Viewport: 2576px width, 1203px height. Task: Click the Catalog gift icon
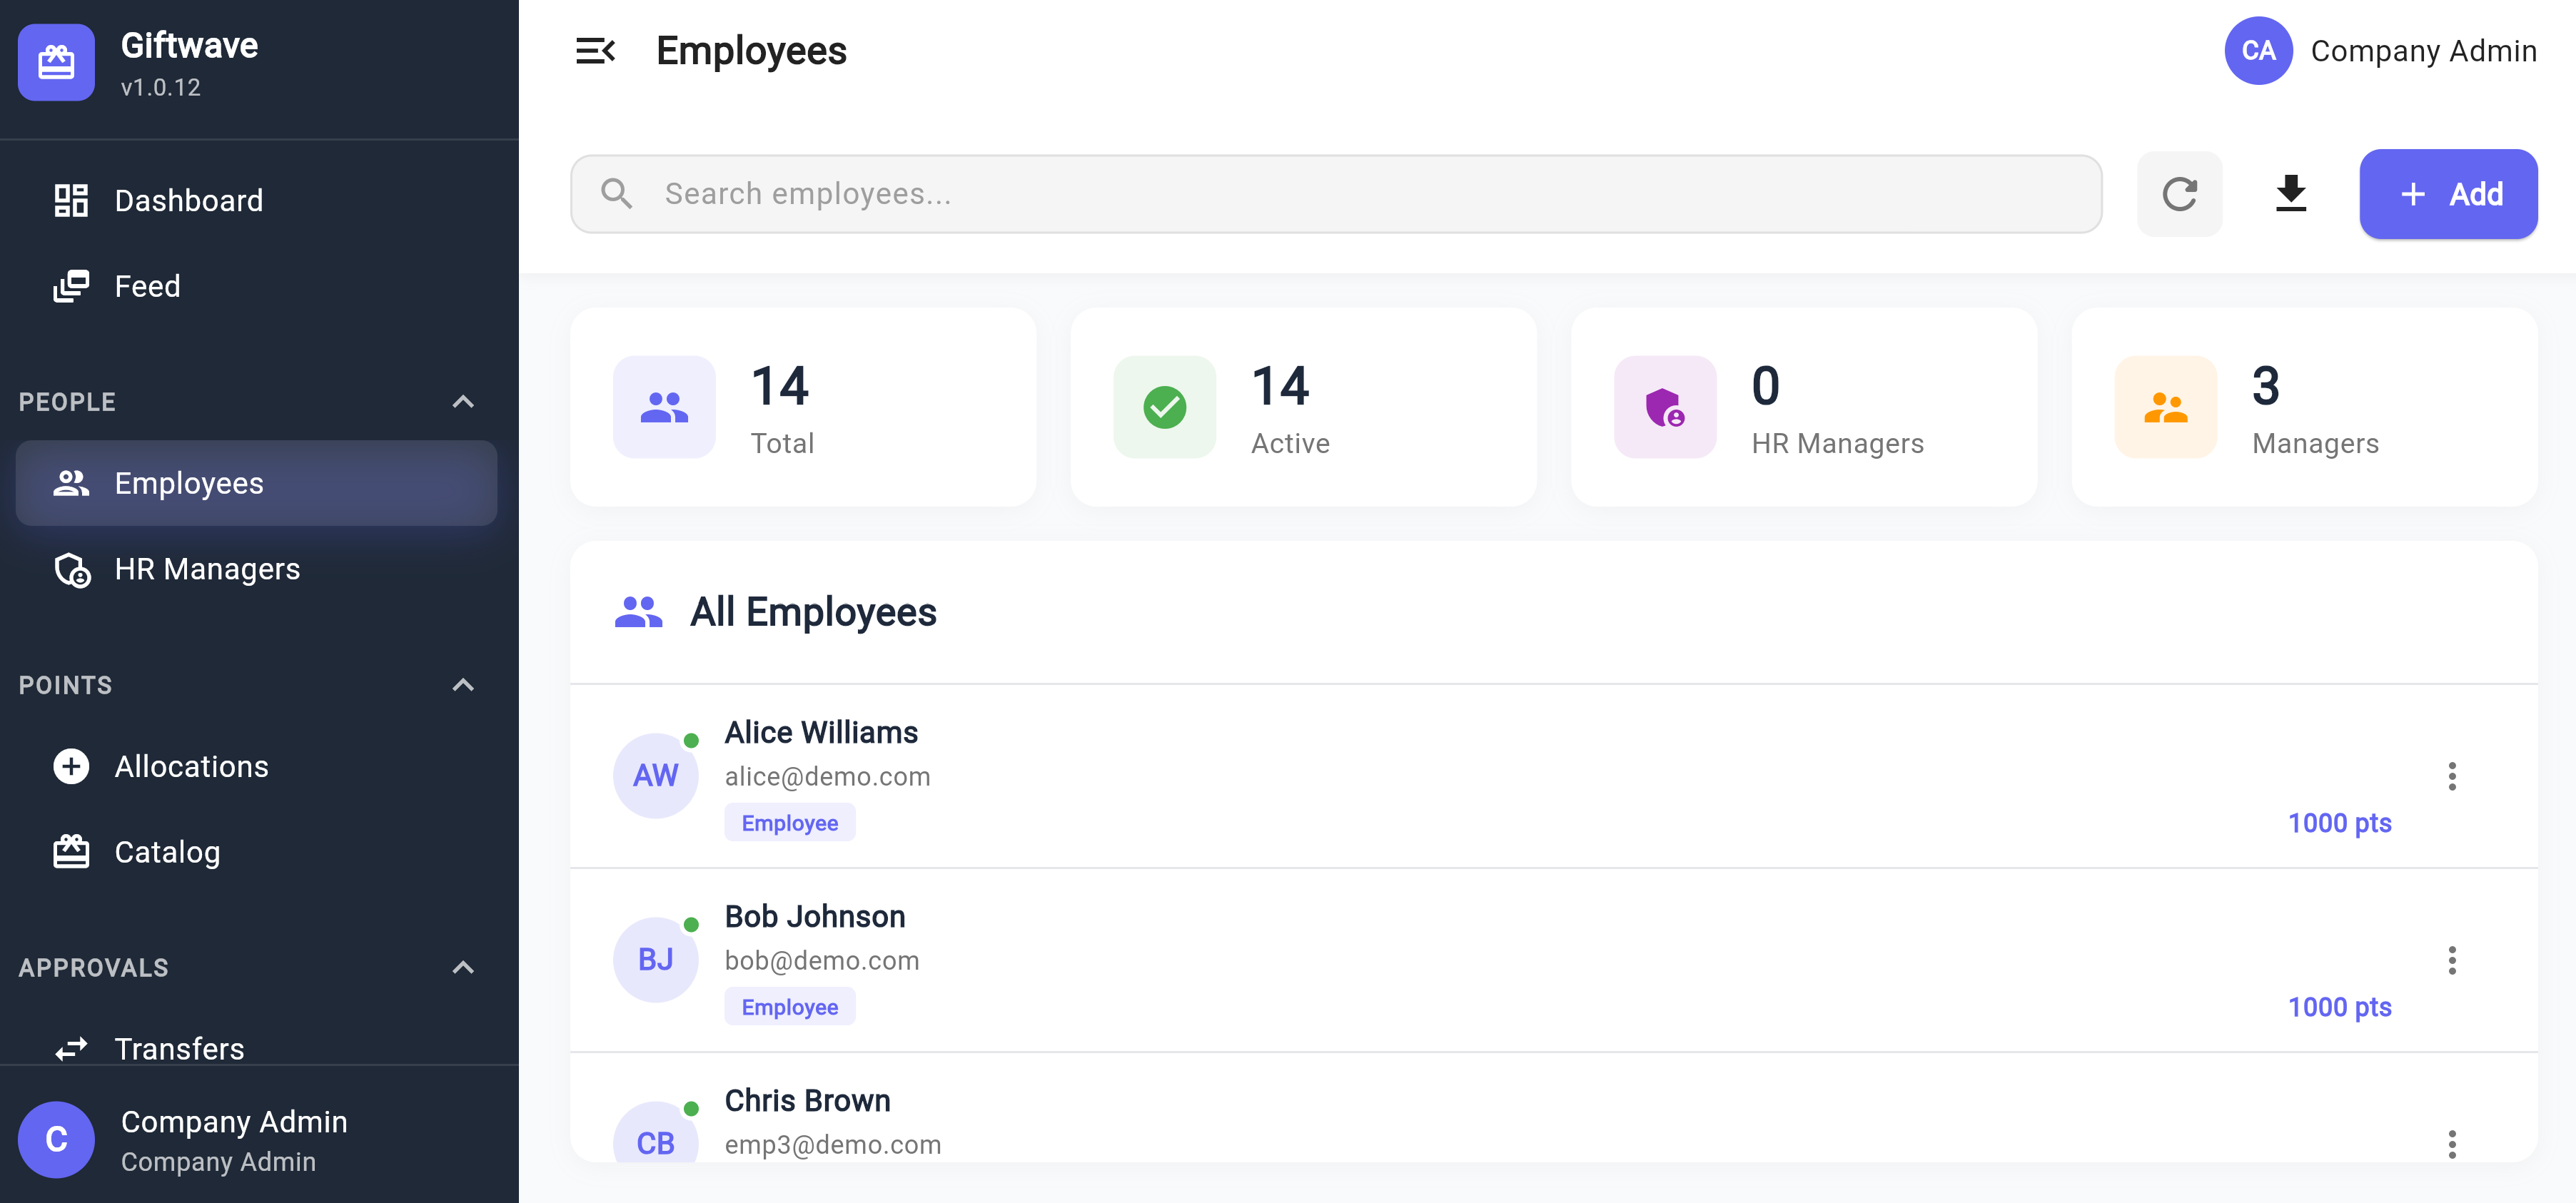pos(71,852)
